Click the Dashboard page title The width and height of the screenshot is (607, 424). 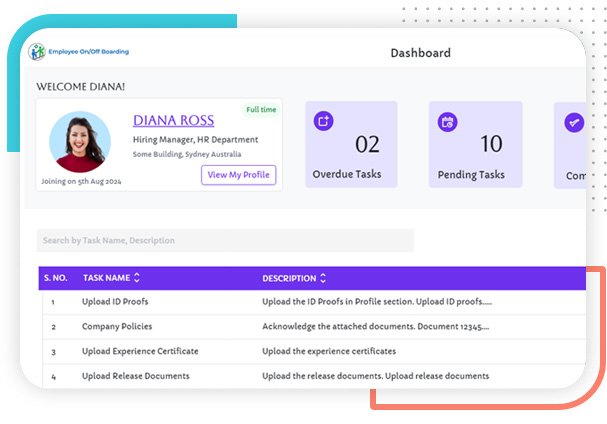420,53
